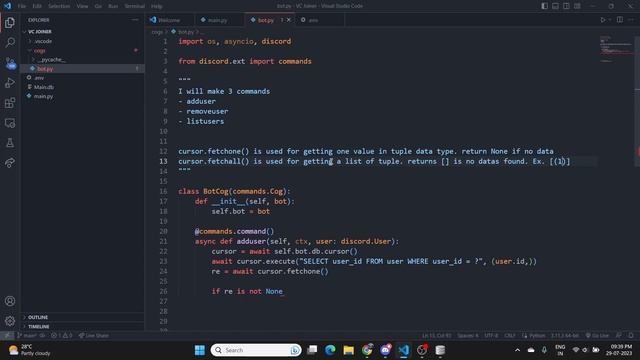
Task: Click the cogs breadcrumb above the editor
Action: coord(156,32)
